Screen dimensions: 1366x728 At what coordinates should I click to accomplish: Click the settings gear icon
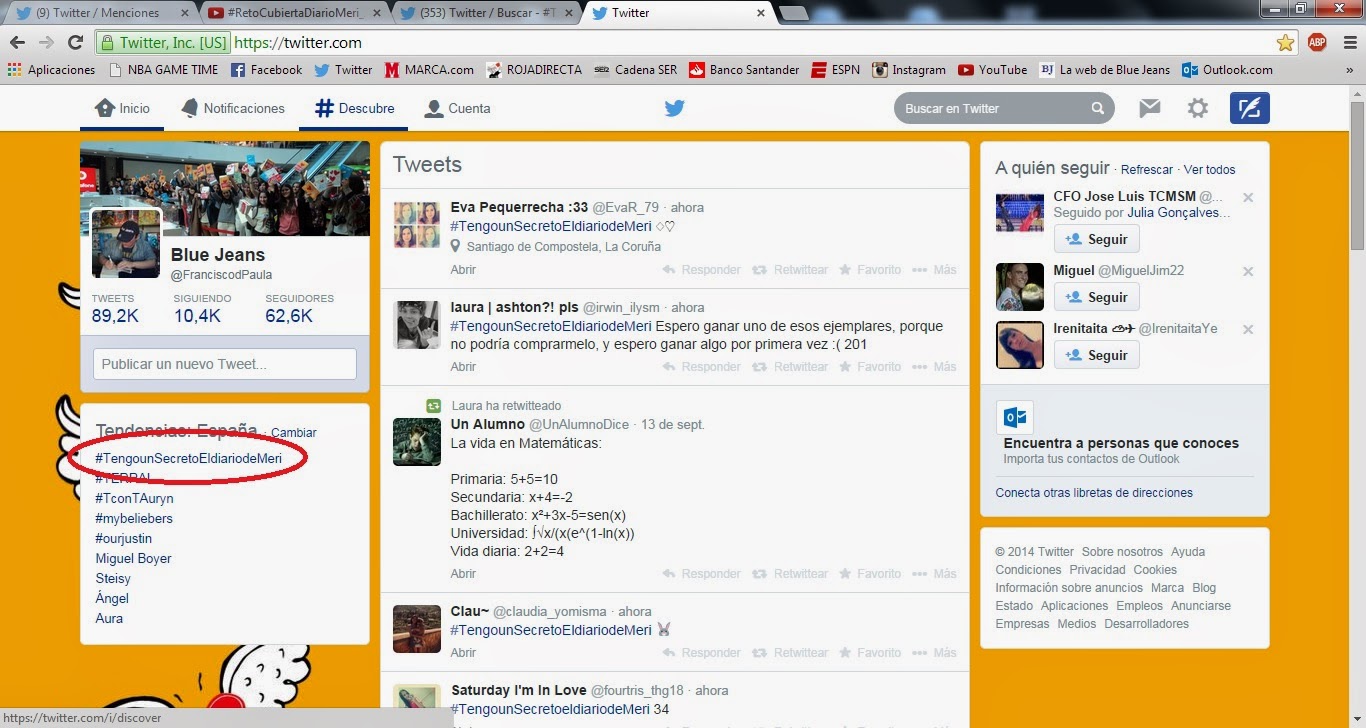[x=1197, y=108]
